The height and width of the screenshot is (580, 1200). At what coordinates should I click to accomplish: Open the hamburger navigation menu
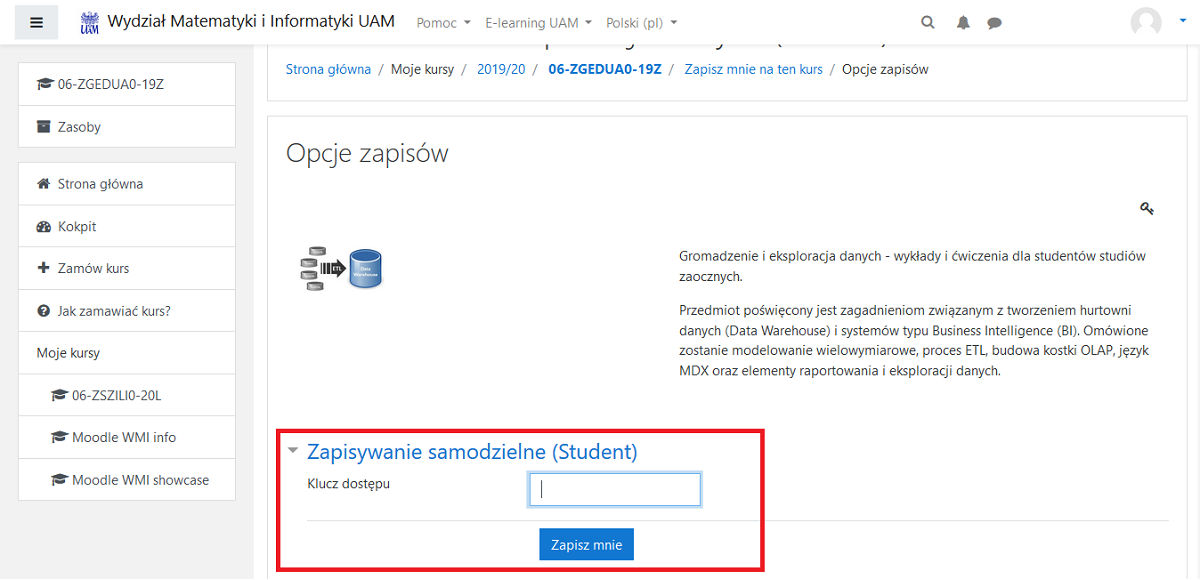36,22
